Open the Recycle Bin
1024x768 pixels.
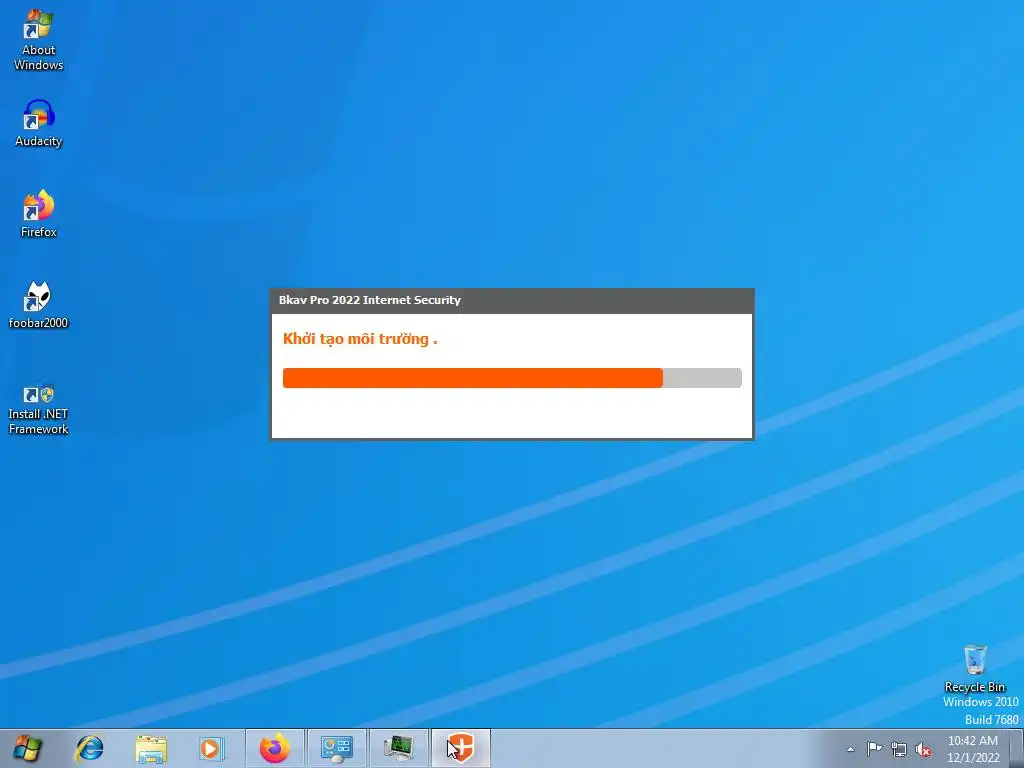[975, 669]
